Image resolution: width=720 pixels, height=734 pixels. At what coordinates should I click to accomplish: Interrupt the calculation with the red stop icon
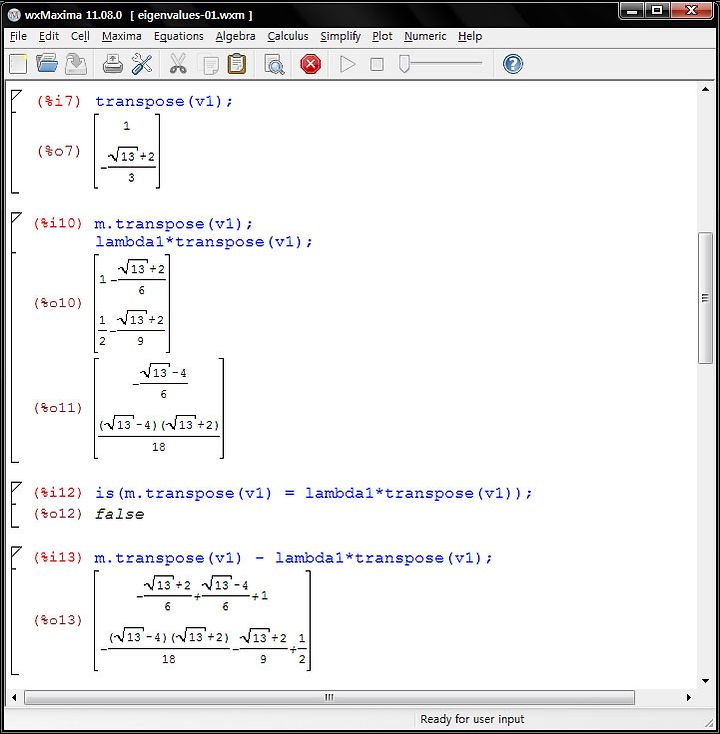310,64
